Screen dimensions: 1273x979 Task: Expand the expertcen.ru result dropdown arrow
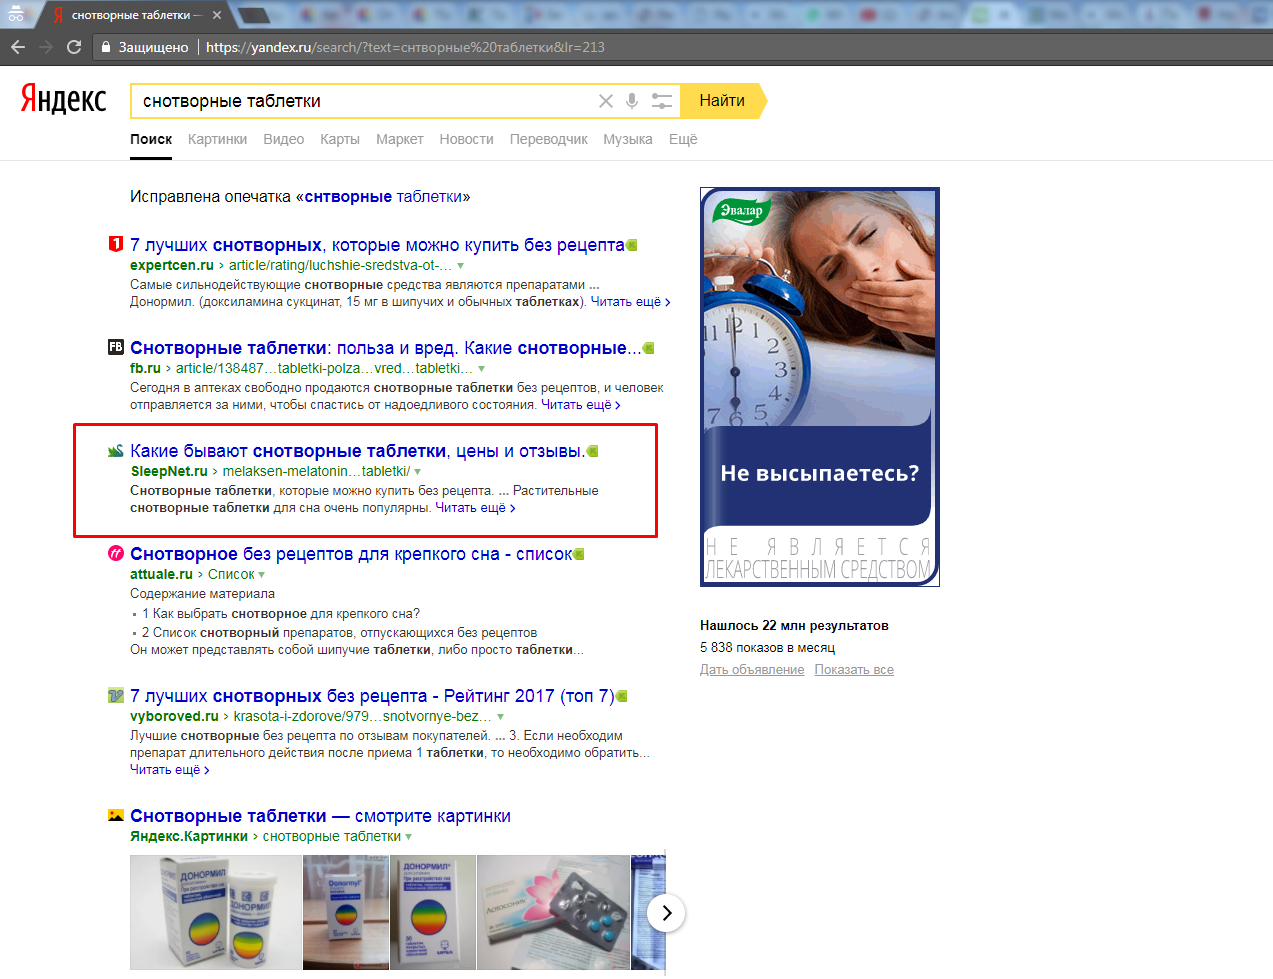[x=460, y=266]
